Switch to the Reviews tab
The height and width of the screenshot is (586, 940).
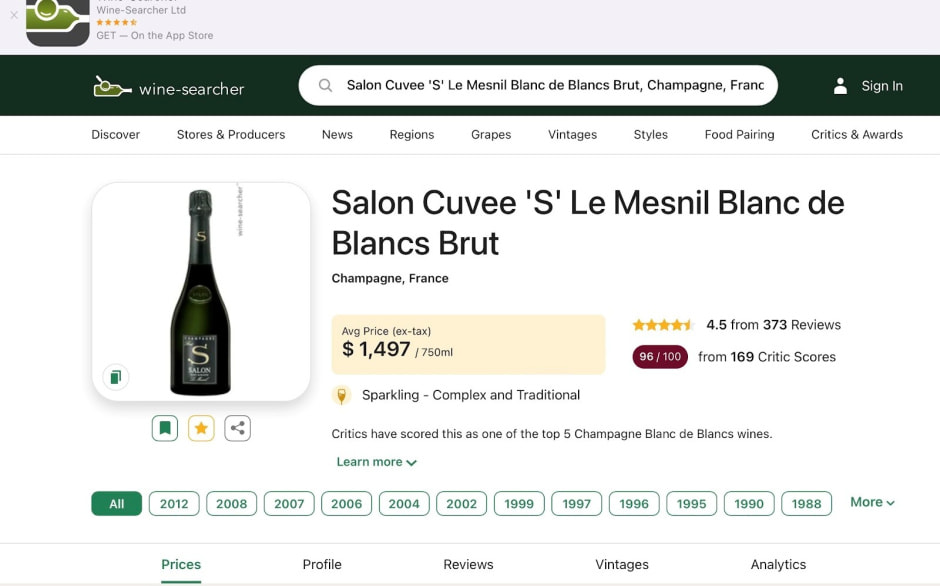[468, 564]
